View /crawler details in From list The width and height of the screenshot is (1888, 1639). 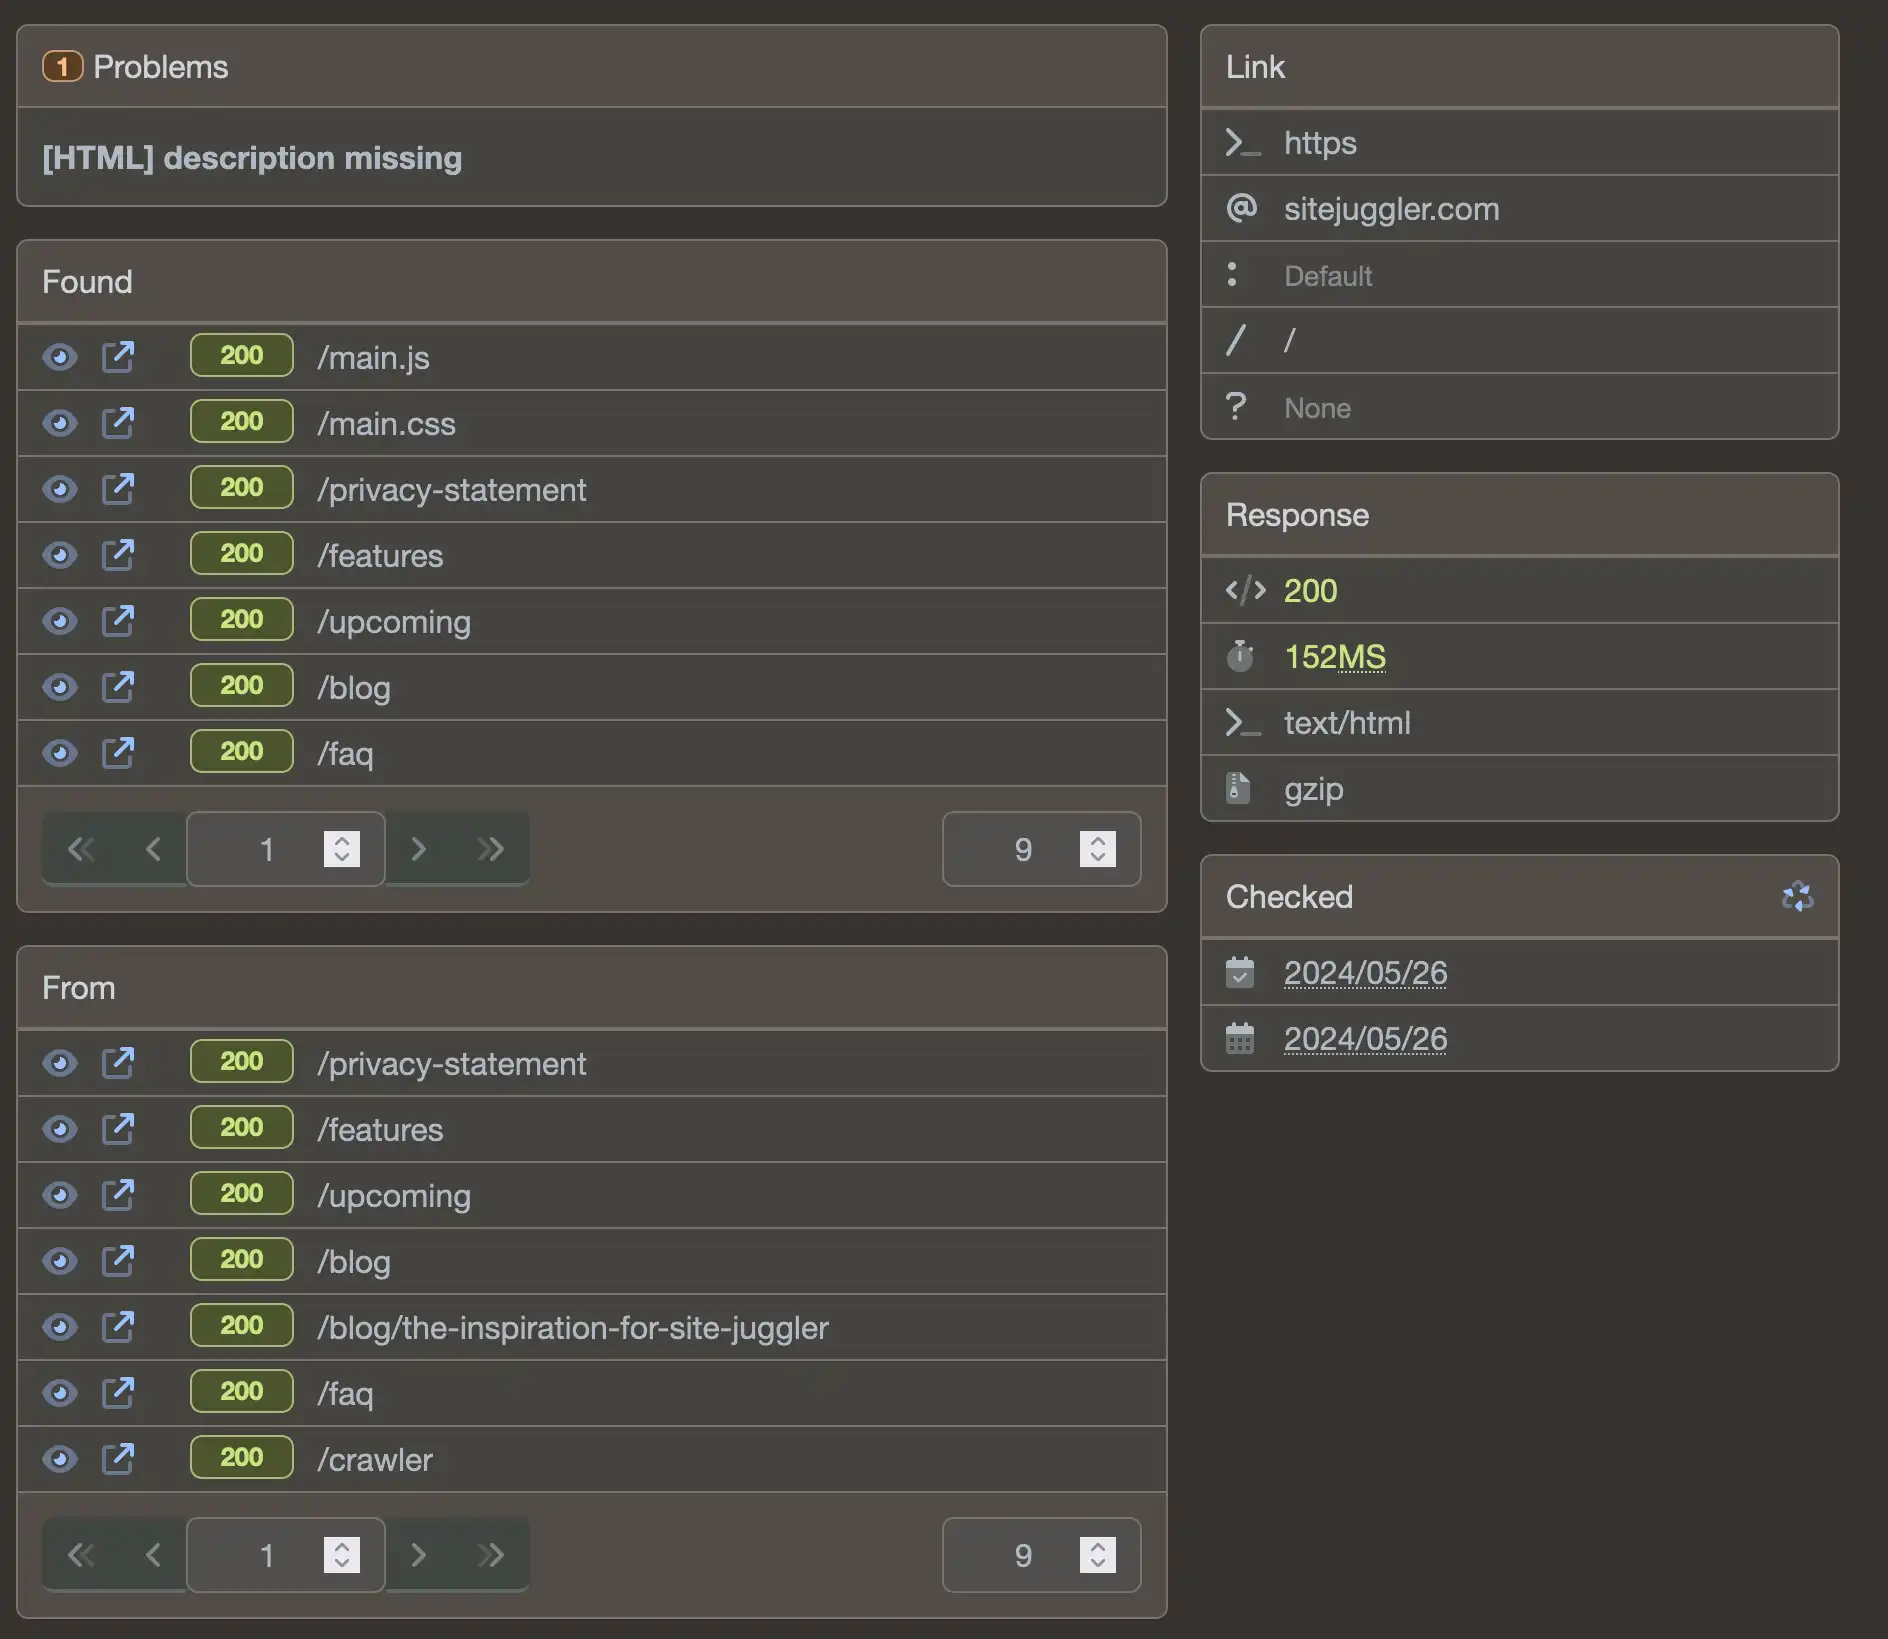pyautogui.click(x=60, y=1459)
